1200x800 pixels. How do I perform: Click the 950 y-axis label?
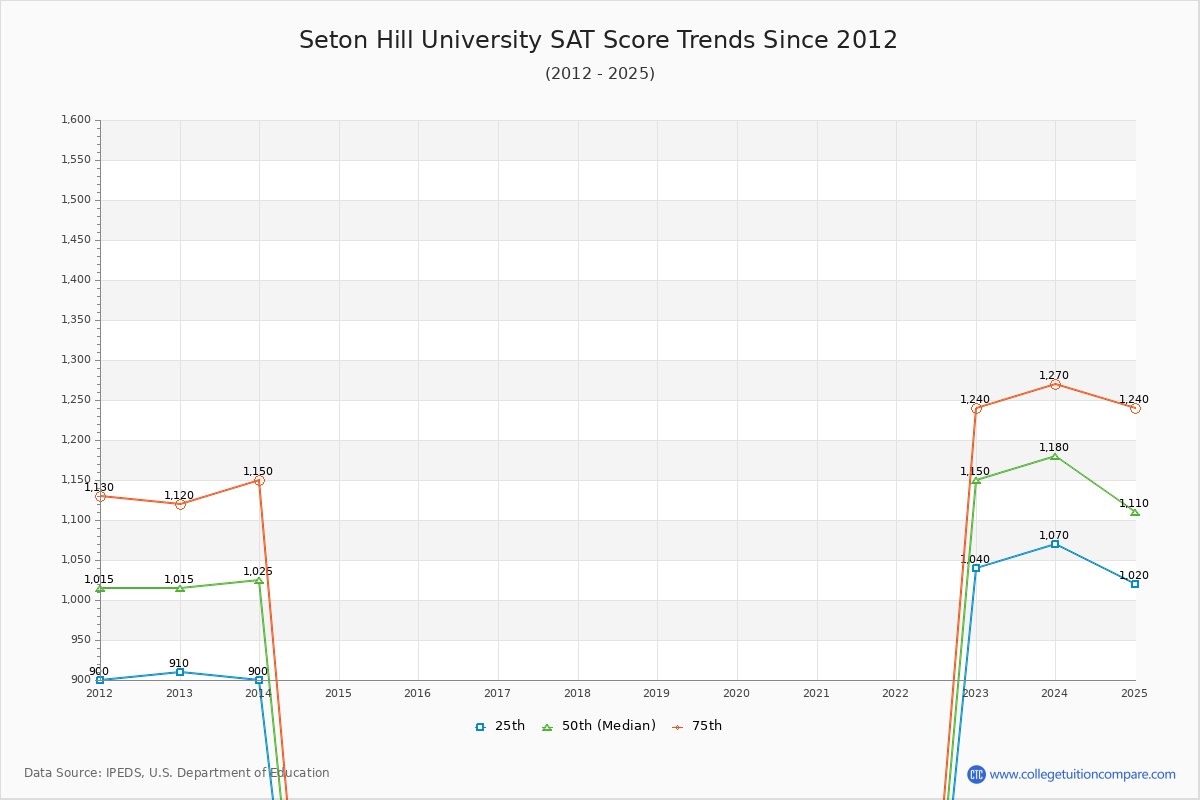click(x=81, y=640)
